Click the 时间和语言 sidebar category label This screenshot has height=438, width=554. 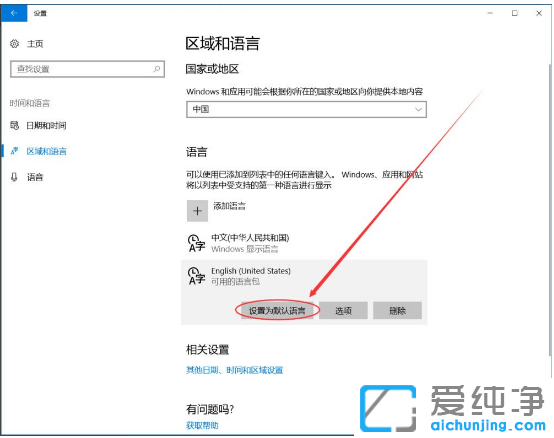tap(30, 103)
